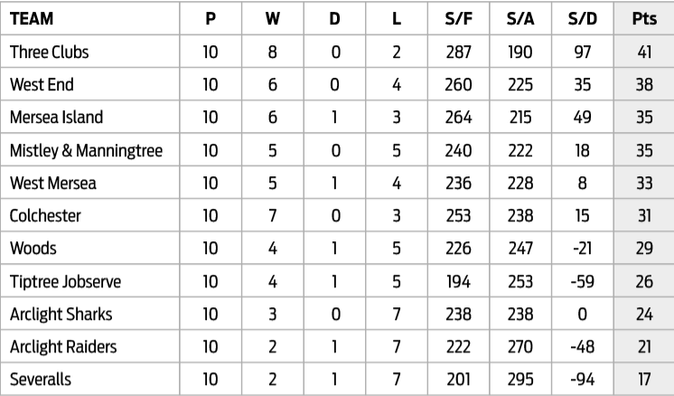Select Severalls shot difference -94
The image size is (674, 396).
coord(582,380)
